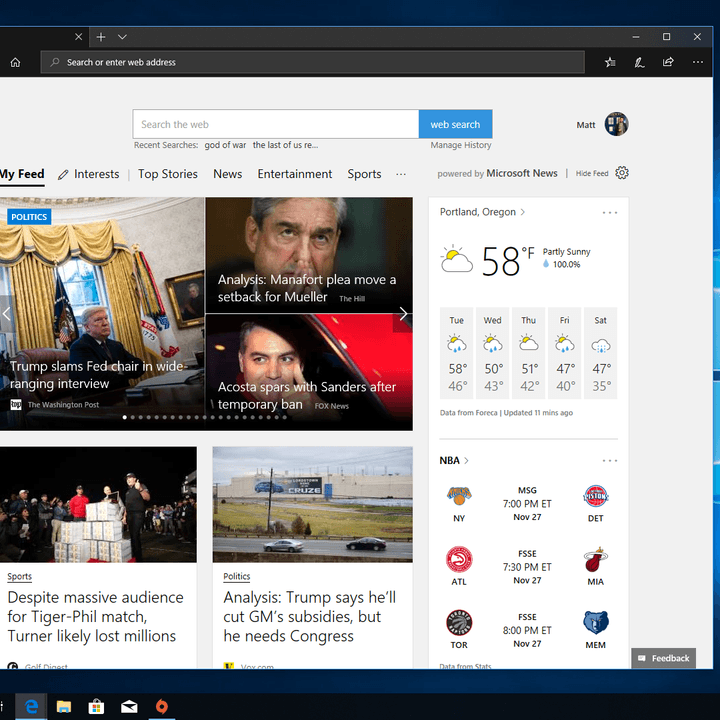Click the Search the web box
Viewport: 720px width, 720px height.
[x=276, y=124]
